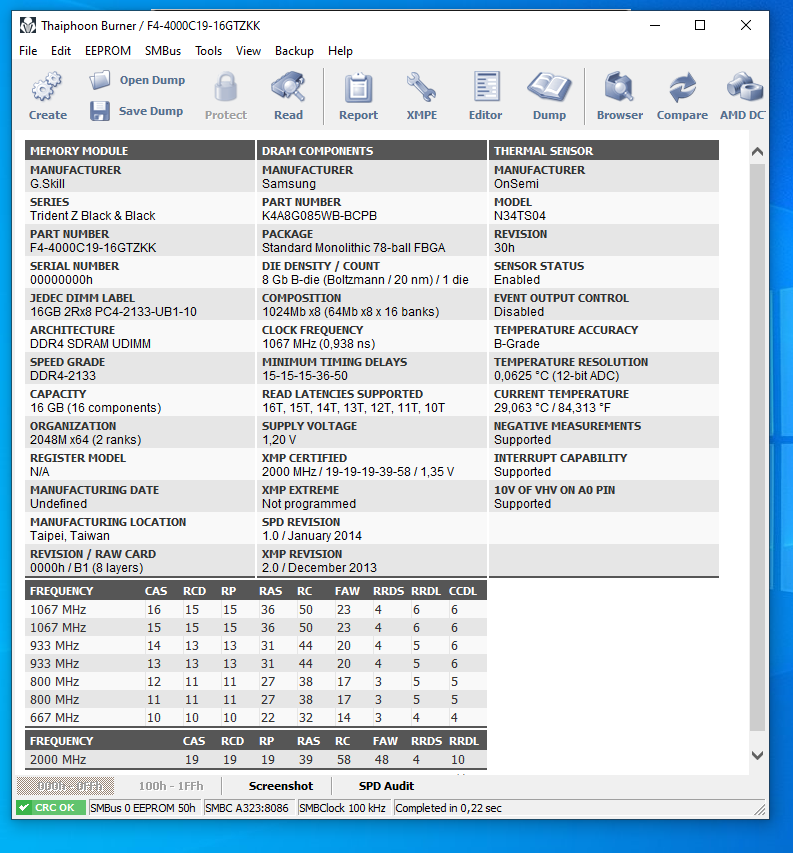Click the Screenshot button
The width and height of the screenshot is (793, 853).
pyautogui.click(x=281, y=786)
